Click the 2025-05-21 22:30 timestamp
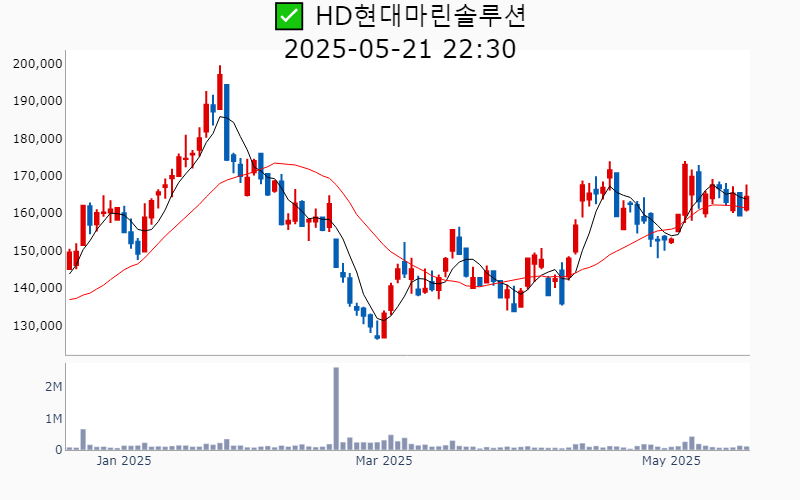The height and width of the screenshot is (500, 800). pyautogui.click(x=400, y=49)
